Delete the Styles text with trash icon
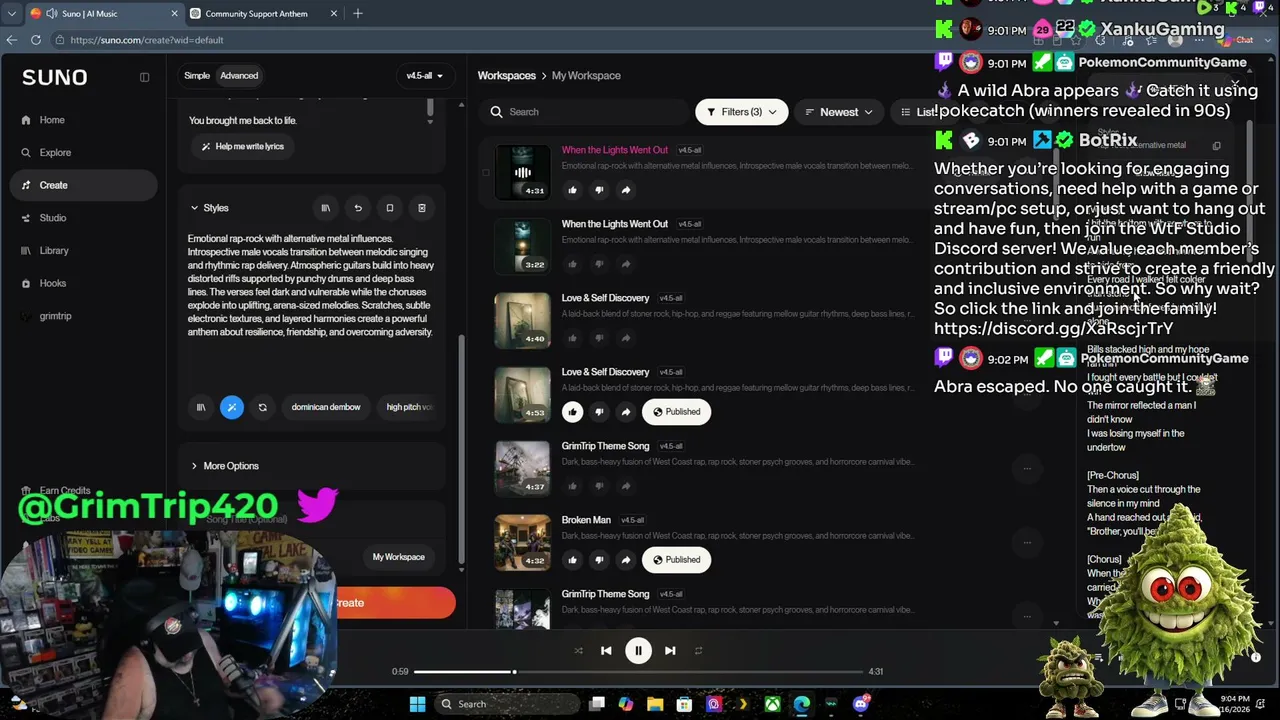Screen dimensions: 1280x720 click(421, 208)
